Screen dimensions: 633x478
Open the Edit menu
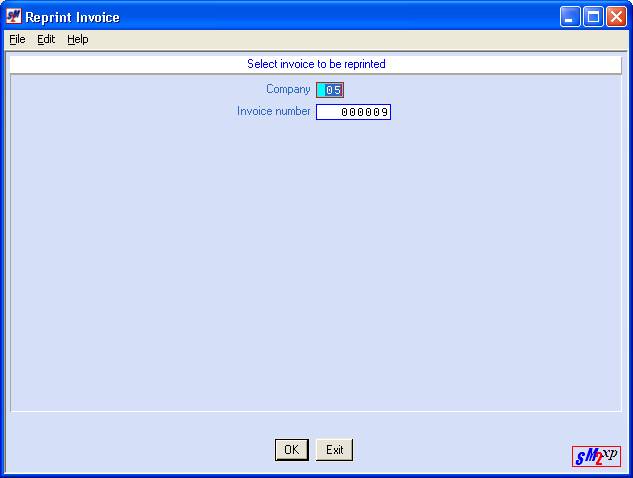(46, 39)
